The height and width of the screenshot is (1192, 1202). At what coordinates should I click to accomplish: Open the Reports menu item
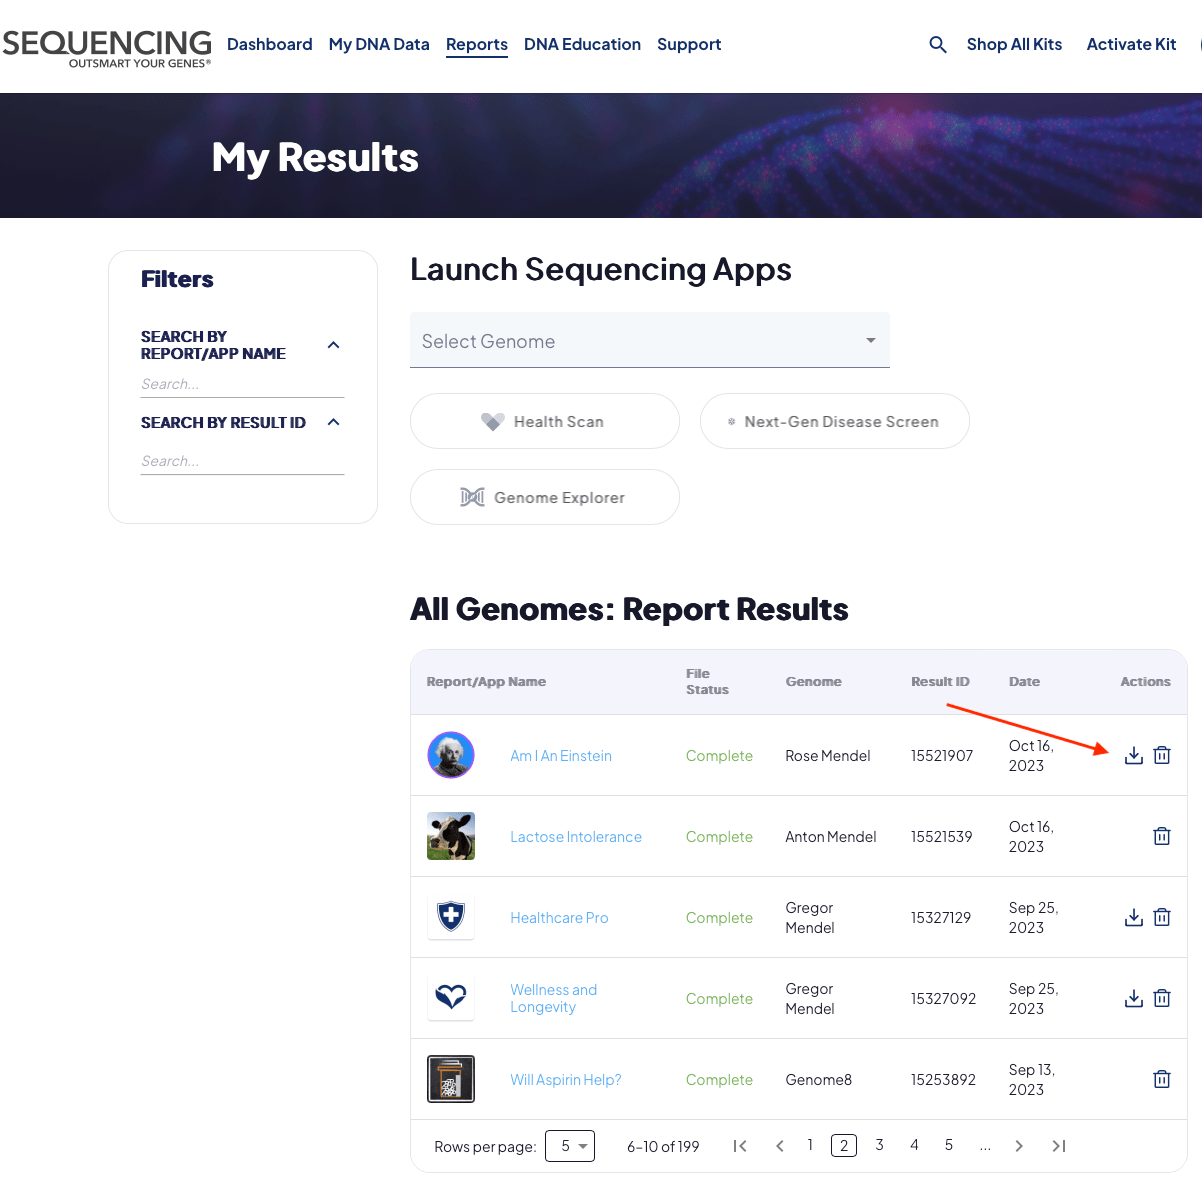(477, 44)
